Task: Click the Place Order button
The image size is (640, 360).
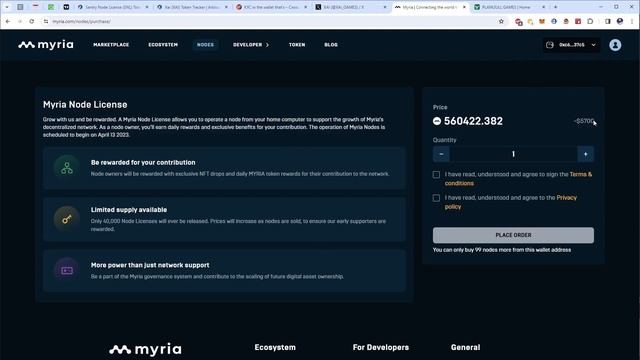Action: pyautogui.click(x=513, y=235)
